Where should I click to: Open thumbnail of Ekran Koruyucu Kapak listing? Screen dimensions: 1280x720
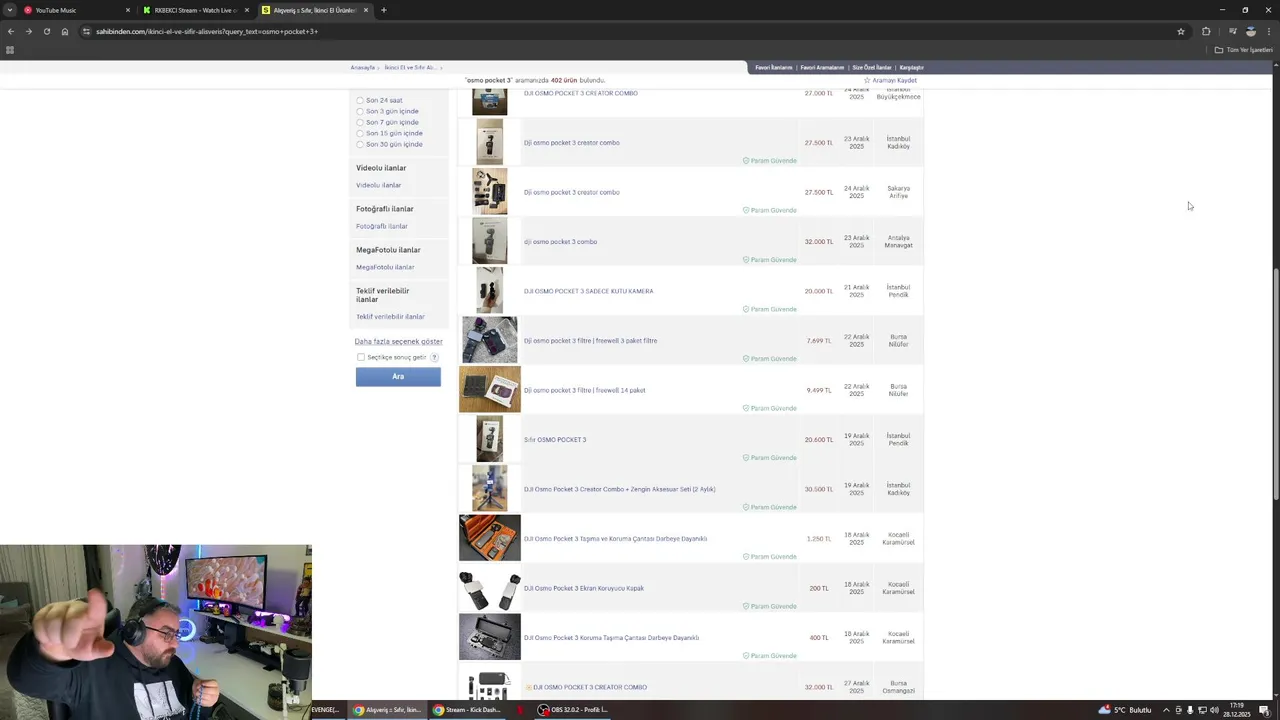(489, 588)
